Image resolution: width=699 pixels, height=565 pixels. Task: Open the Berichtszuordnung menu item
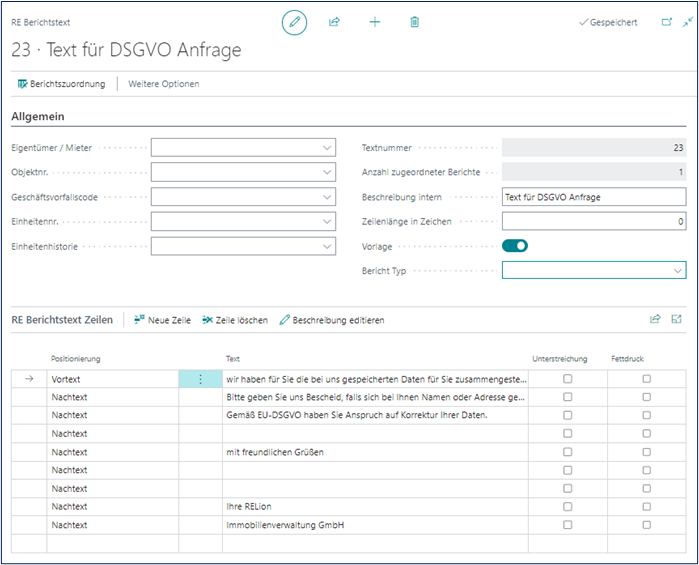point(61,84)
